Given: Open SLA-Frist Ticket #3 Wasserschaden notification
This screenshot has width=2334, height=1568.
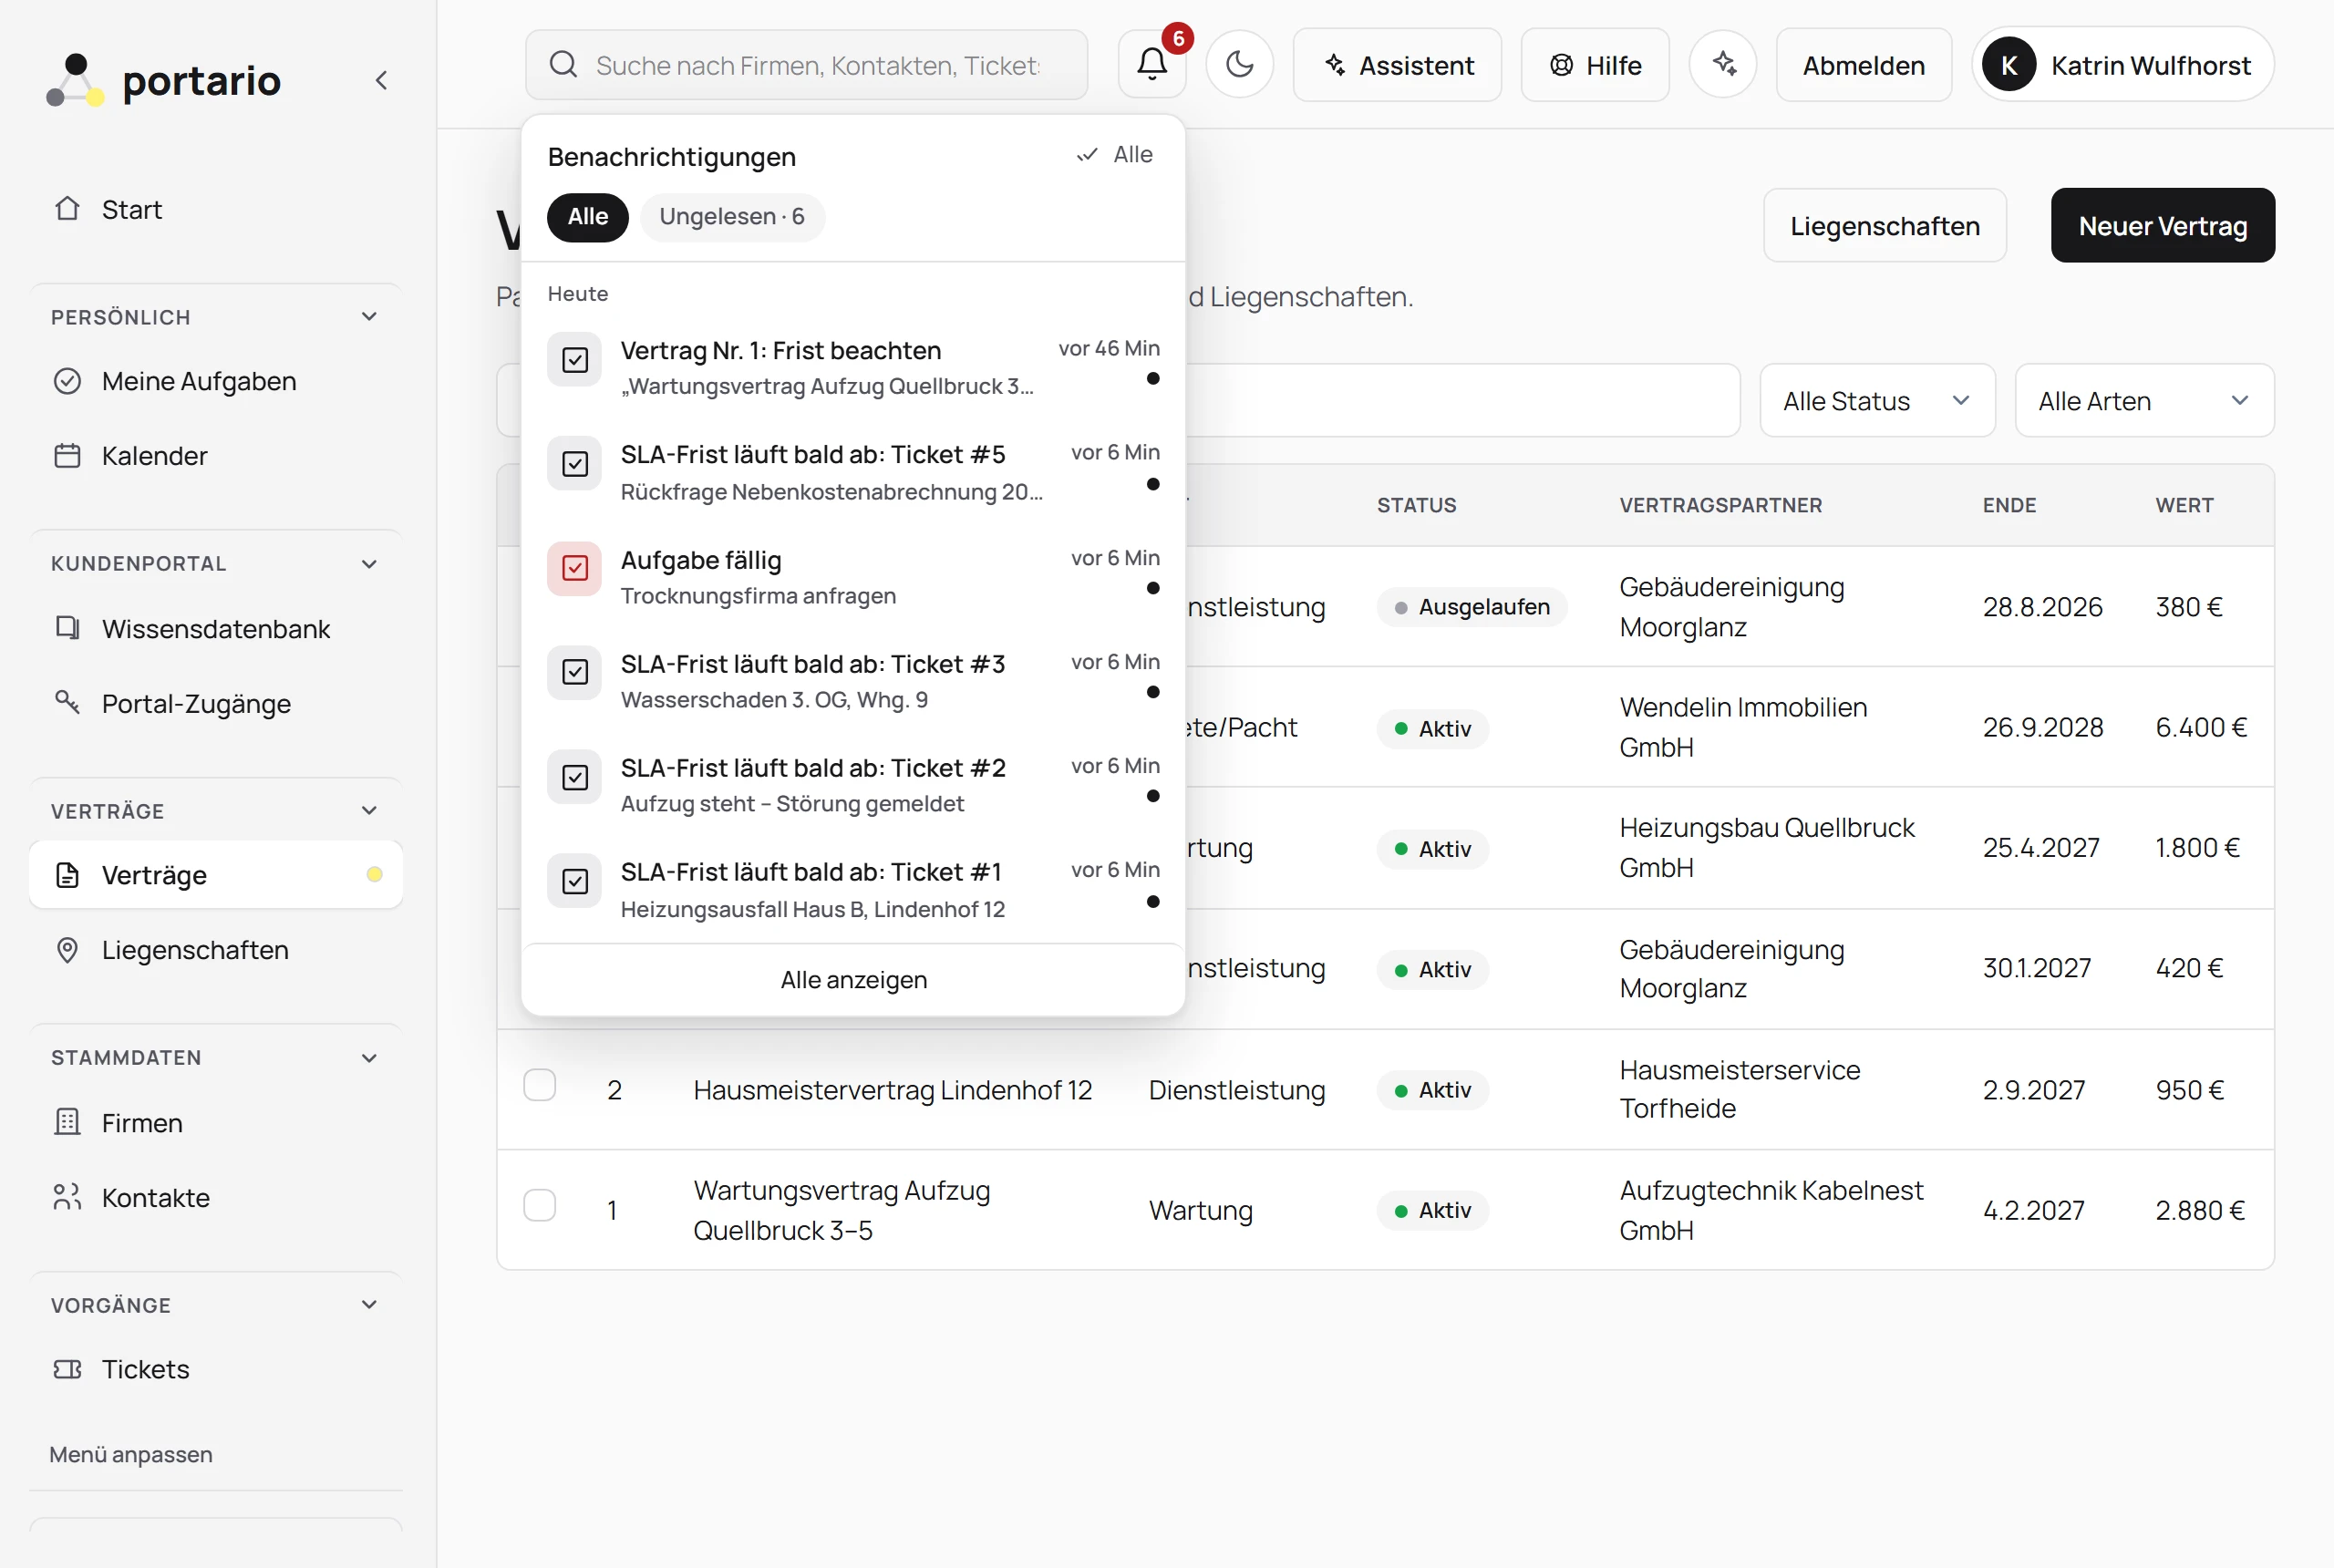Looking at the screenshot, I should (x=854, y=681).
